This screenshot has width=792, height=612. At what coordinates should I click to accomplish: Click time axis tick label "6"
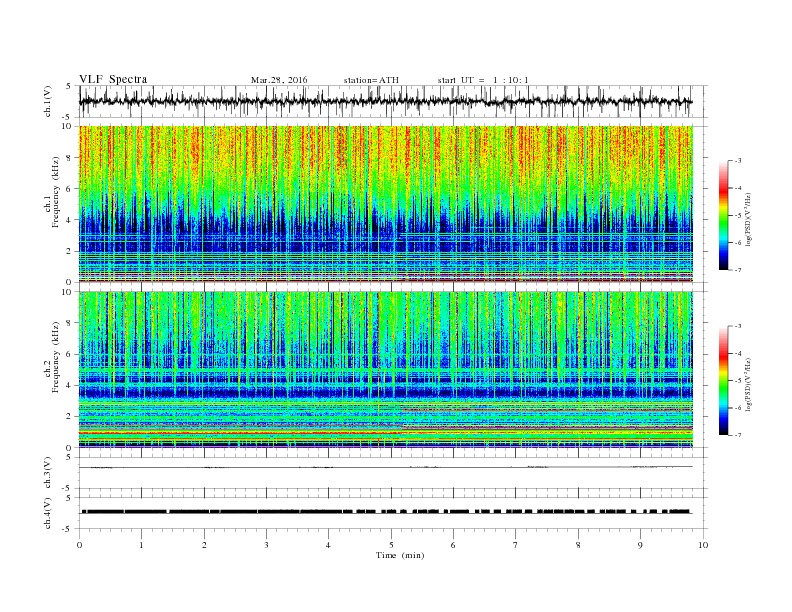pyautogui.click(x=453, y=545)
